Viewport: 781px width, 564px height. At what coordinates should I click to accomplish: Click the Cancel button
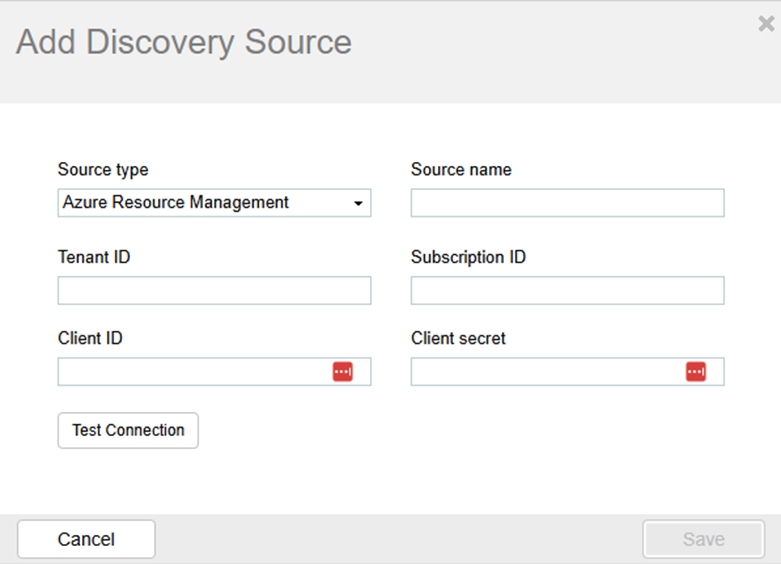pyautogui.click(x=86, y=539)
